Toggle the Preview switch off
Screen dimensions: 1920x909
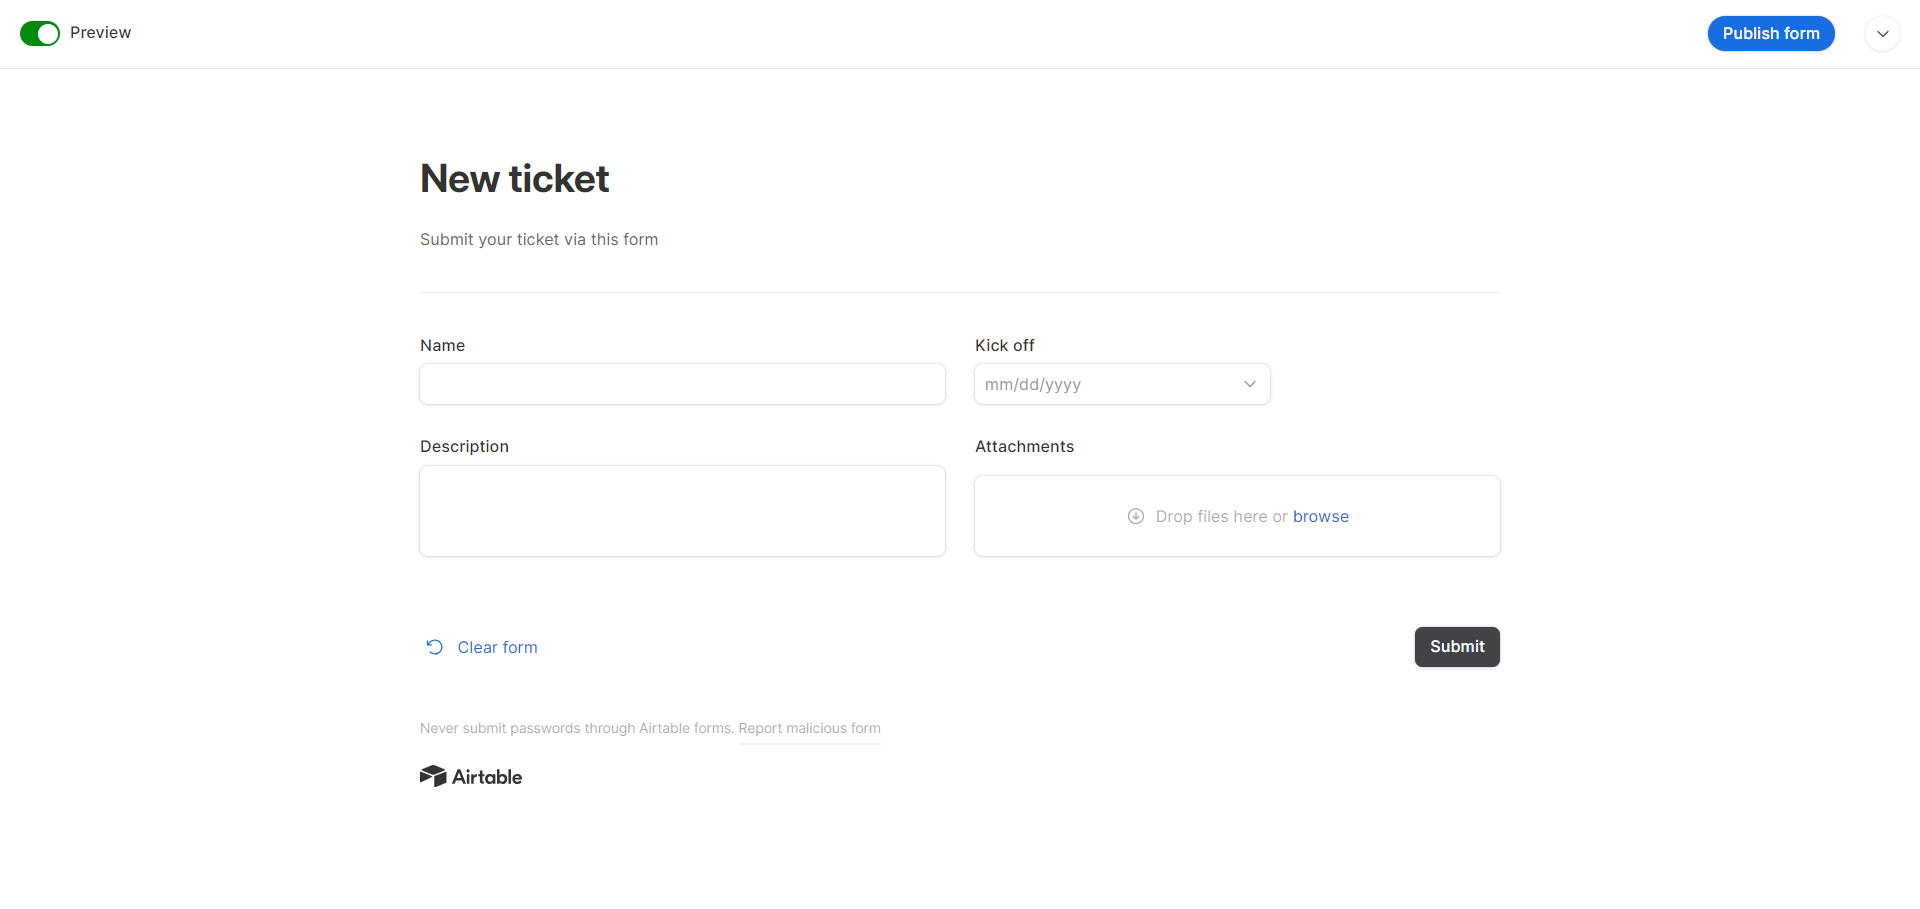pyautogui.click(x=40, y=33)
